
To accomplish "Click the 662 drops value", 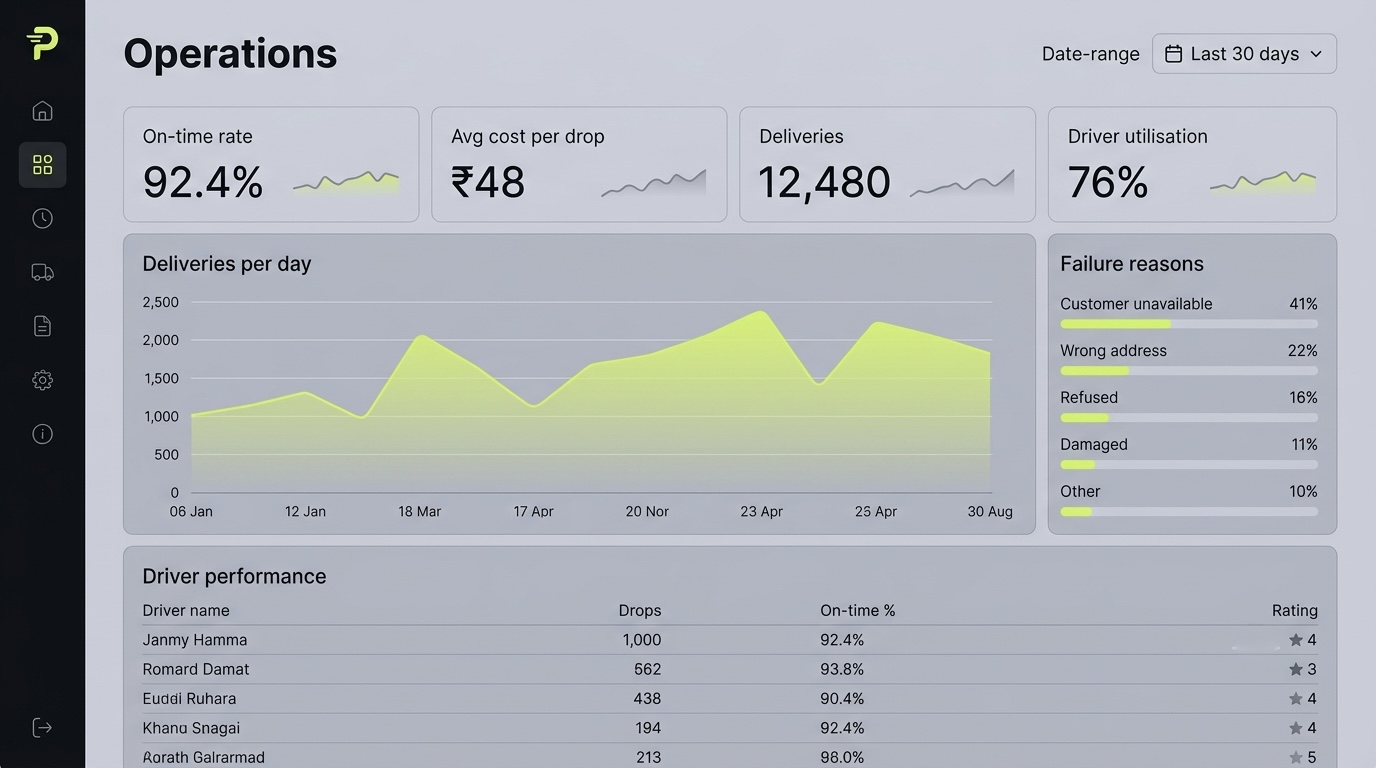I will [647, 669].
